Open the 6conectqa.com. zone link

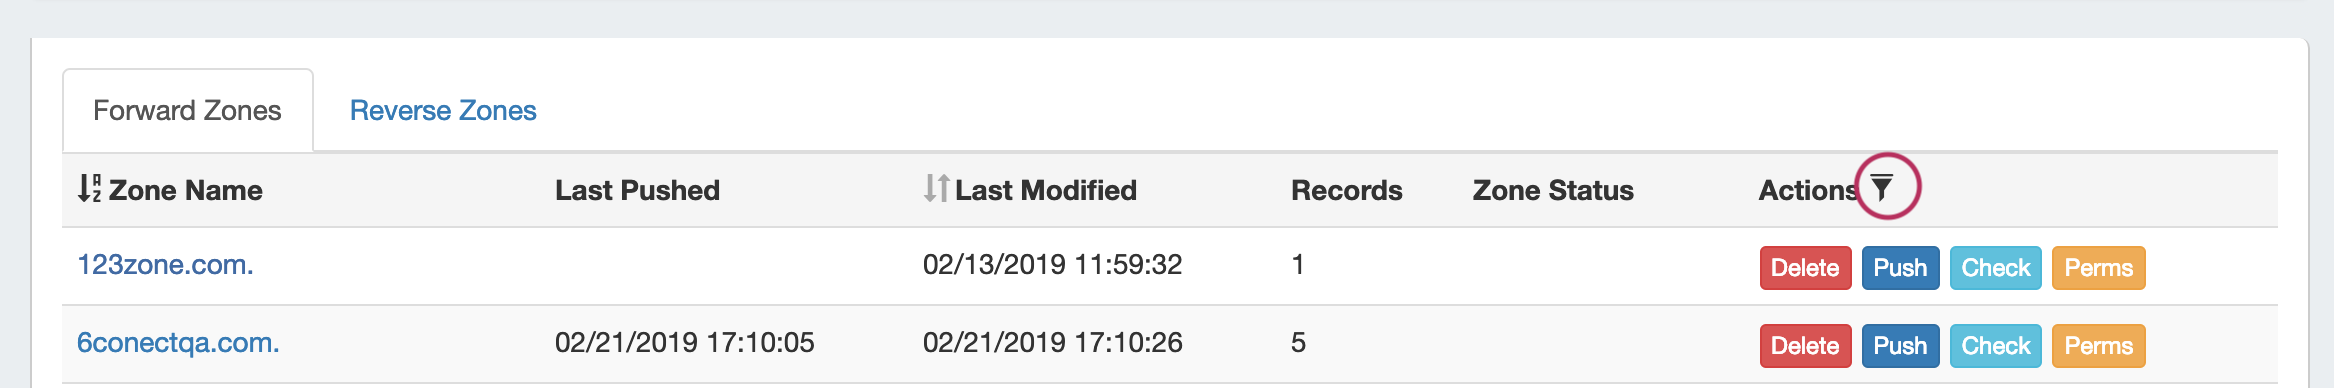178,343
